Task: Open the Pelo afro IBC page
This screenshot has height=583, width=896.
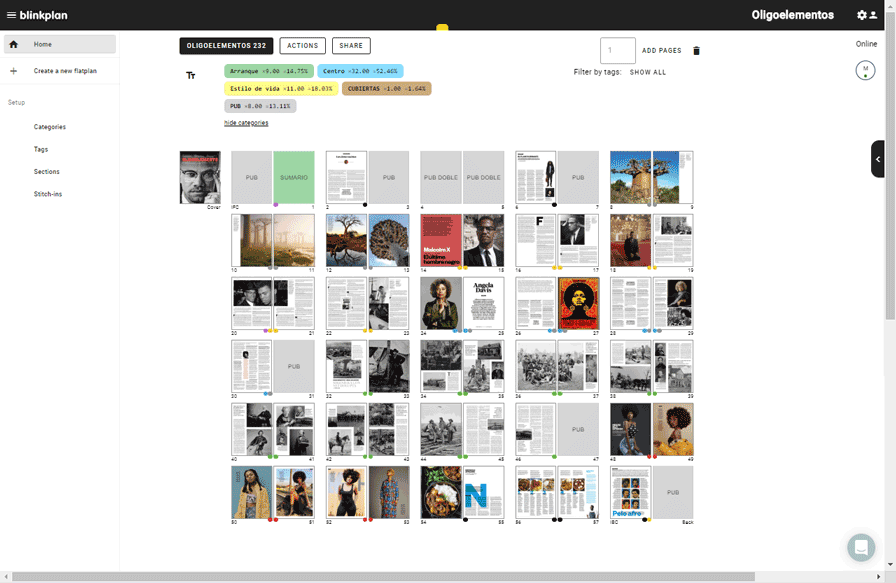Action: [x=630, y=492]
